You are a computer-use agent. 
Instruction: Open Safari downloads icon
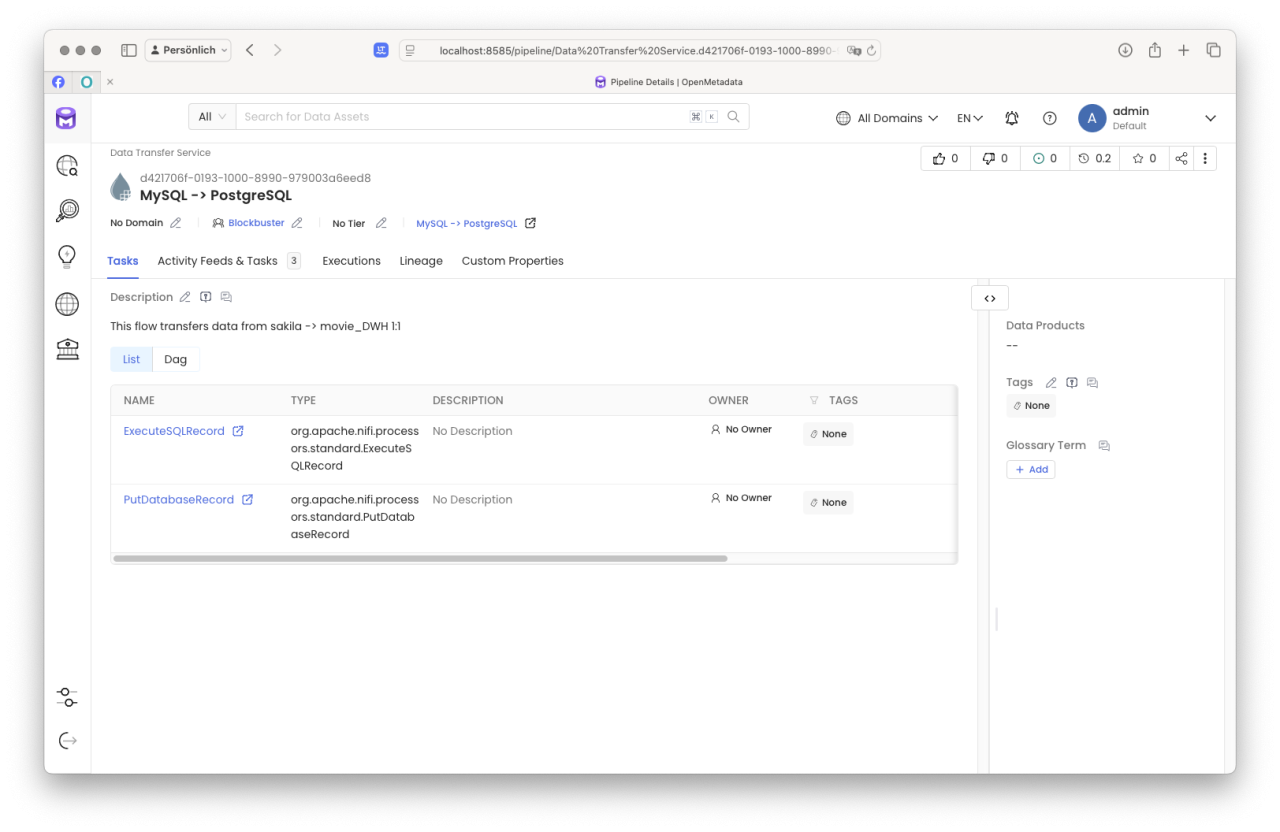[x=1125, y=50]
